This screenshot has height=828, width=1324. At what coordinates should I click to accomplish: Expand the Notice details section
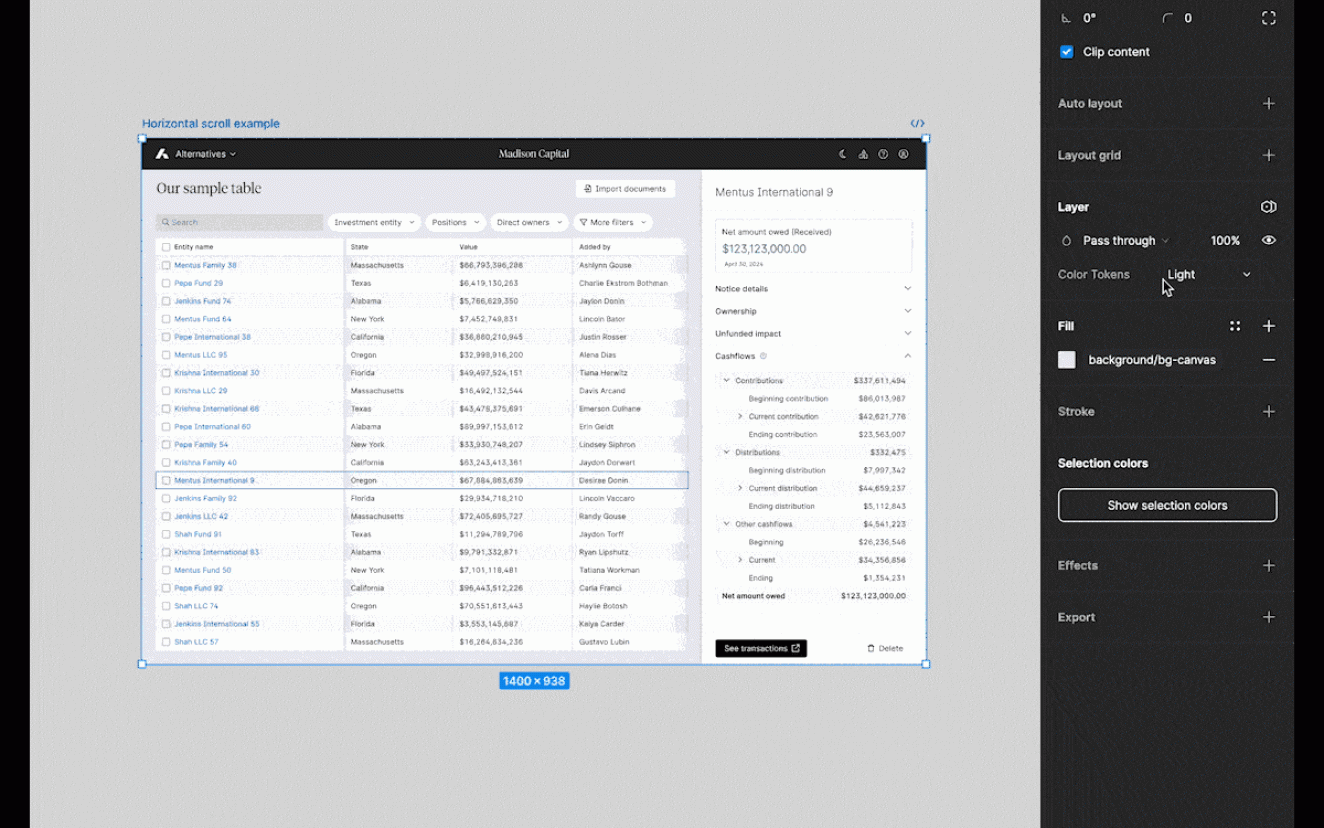812,289
